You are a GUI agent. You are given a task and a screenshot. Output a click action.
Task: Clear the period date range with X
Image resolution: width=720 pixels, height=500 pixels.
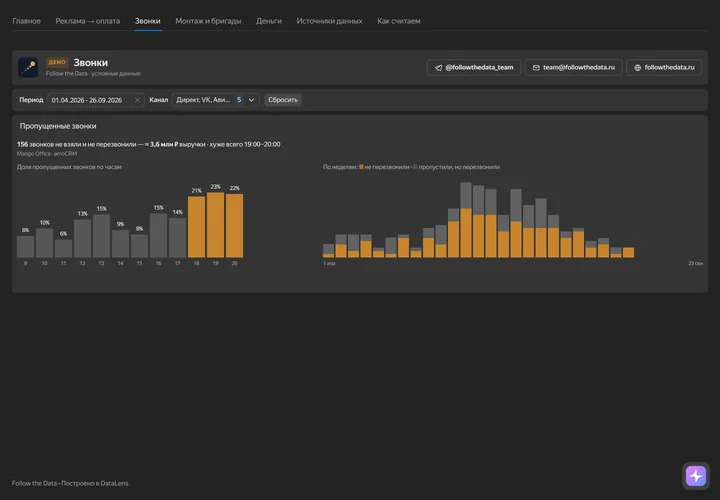pos(137,100)
